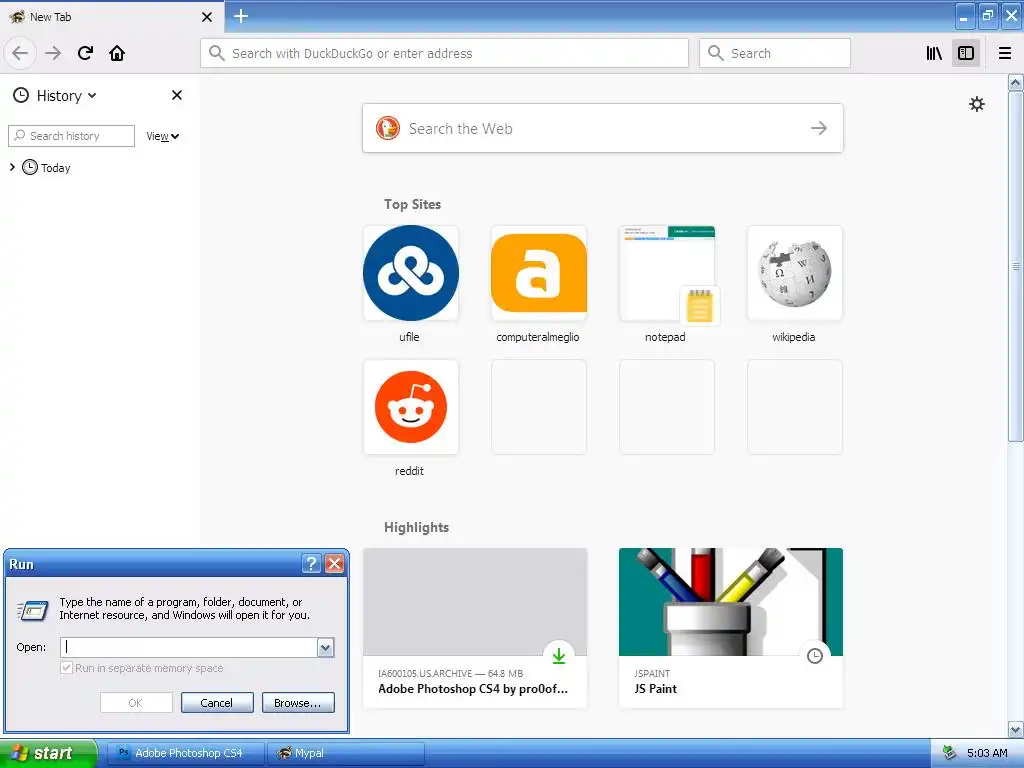Switch to Adobe Photoshop CS4 taskbar button
Viewport: 1024px width, 768px height.
185,753
